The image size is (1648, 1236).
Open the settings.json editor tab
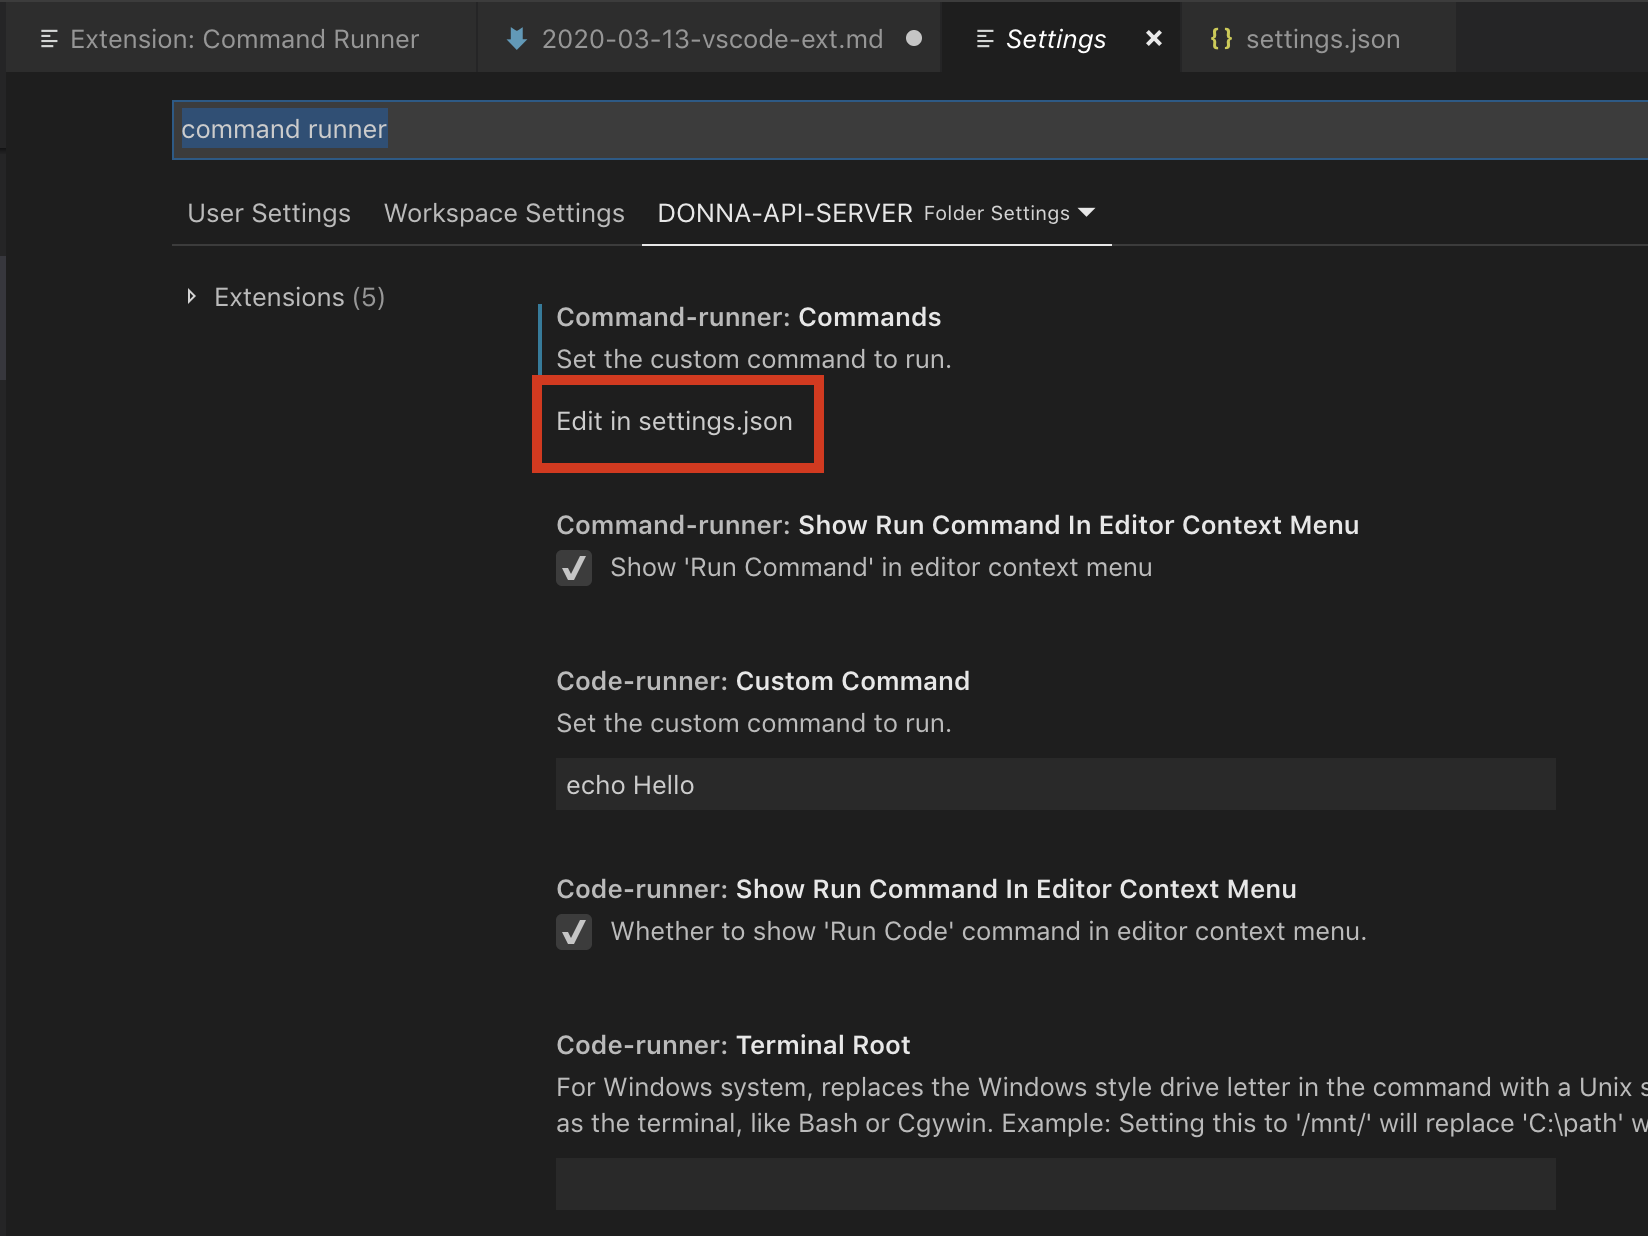click(1322, 39)
